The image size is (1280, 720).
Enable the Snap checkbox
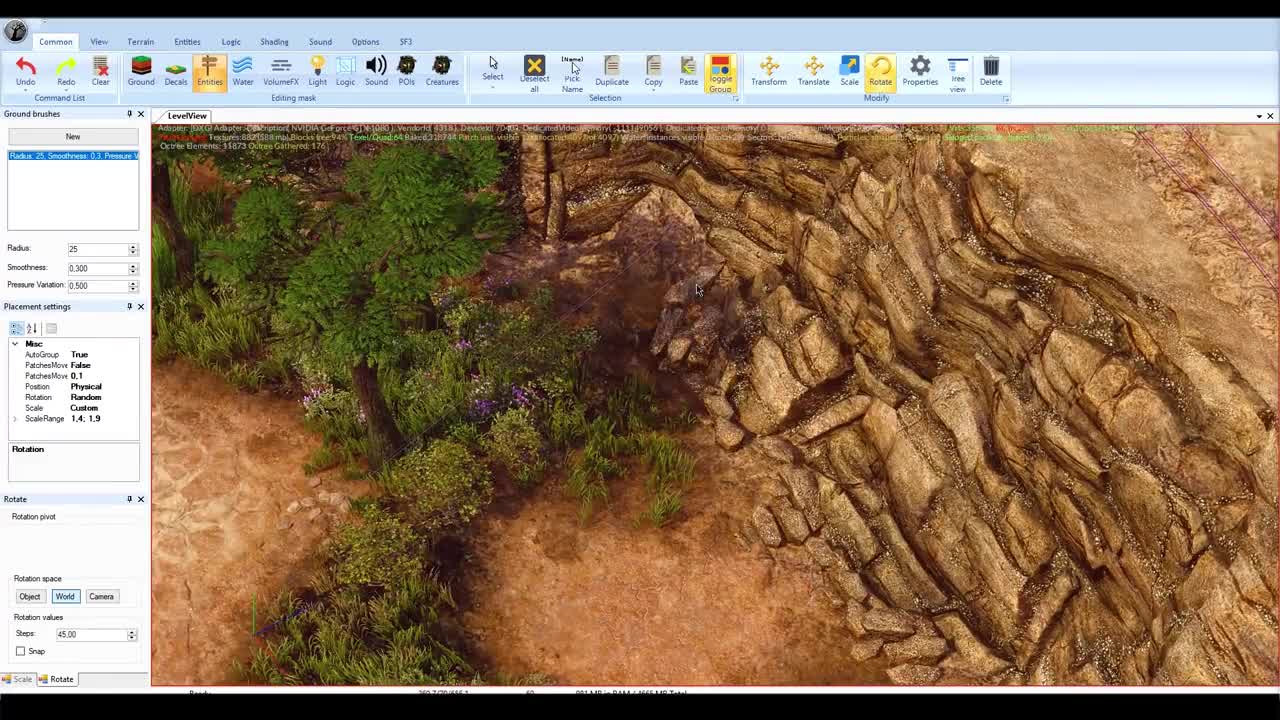click(x=20, y=651)
